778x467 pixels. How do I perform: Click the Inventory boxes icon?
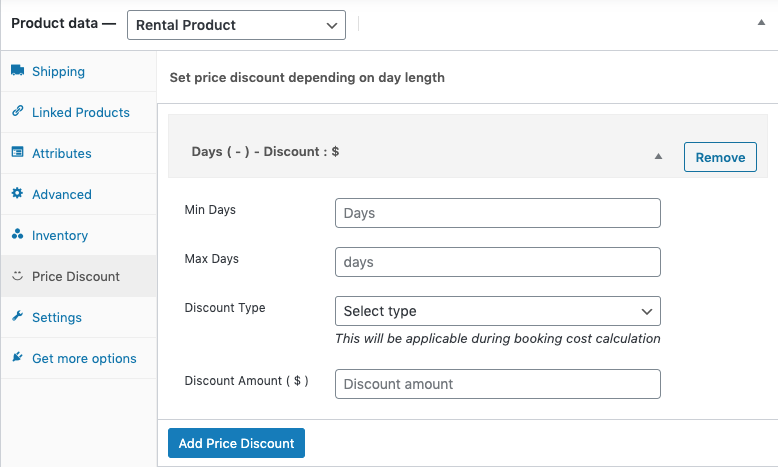pyautogui.click(x=18, y=235)
